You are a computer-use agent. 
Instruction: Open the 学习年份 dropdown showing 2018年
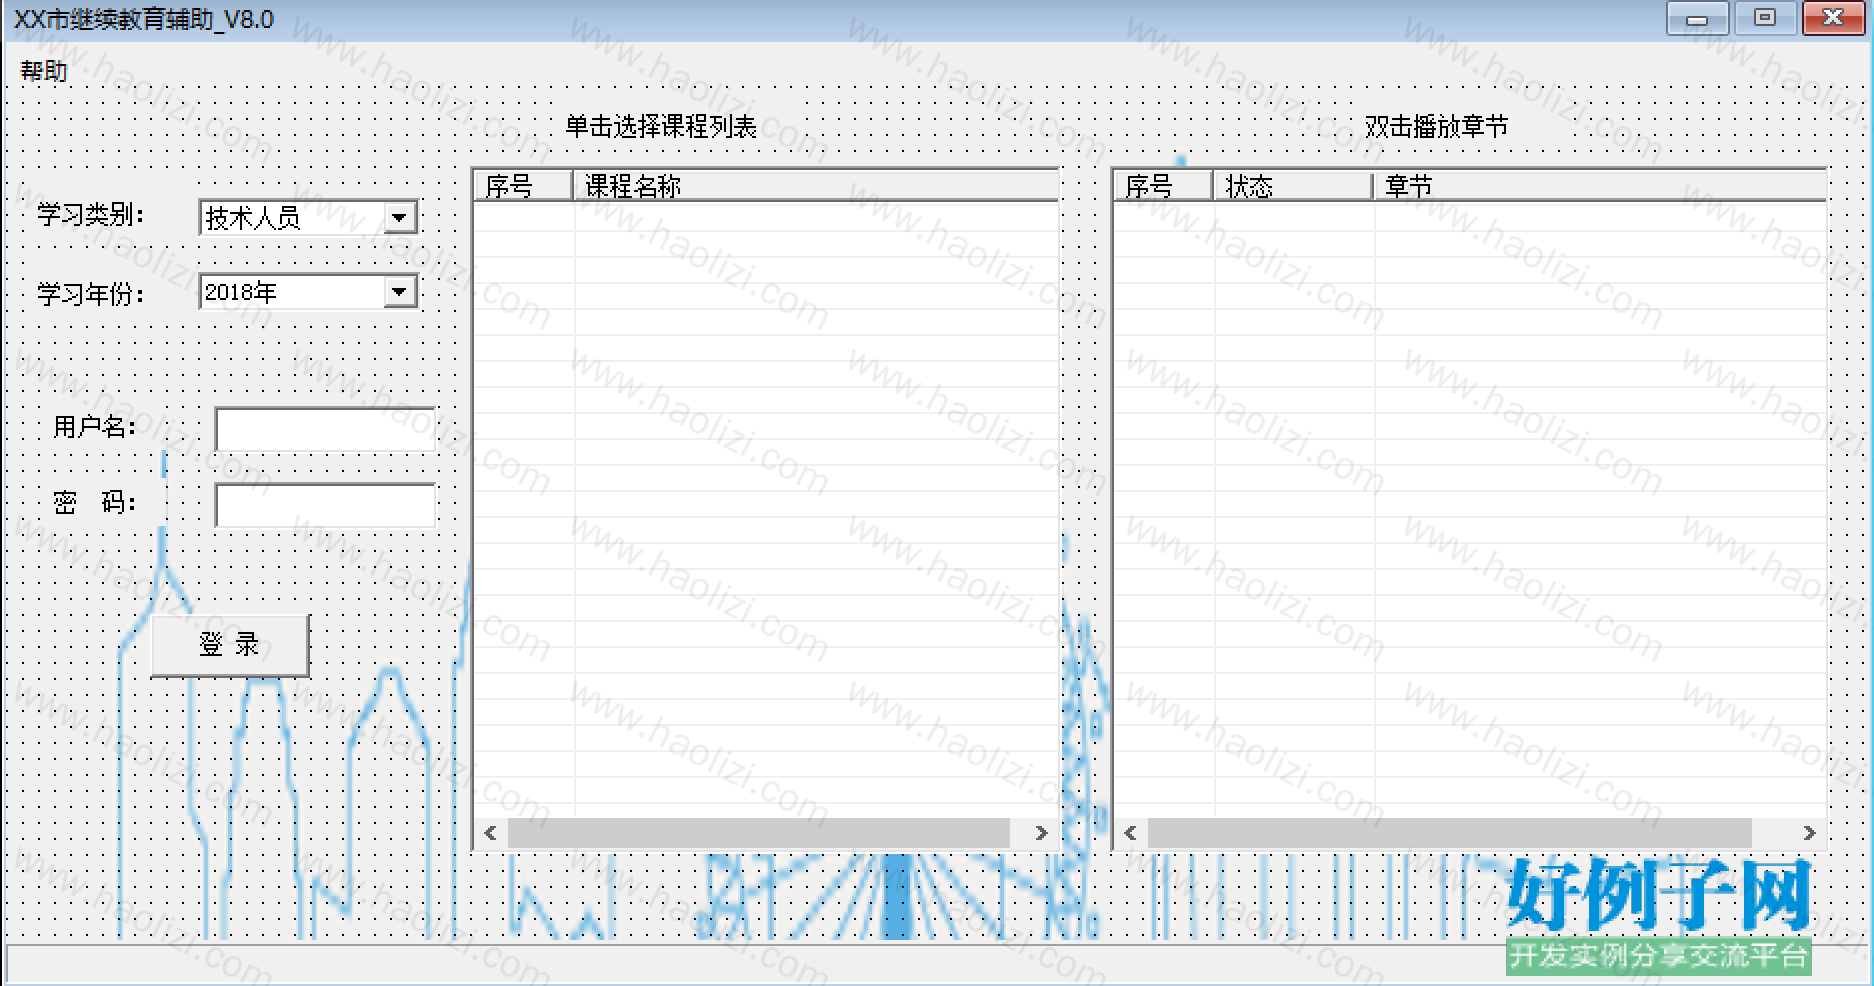(308, 292)
